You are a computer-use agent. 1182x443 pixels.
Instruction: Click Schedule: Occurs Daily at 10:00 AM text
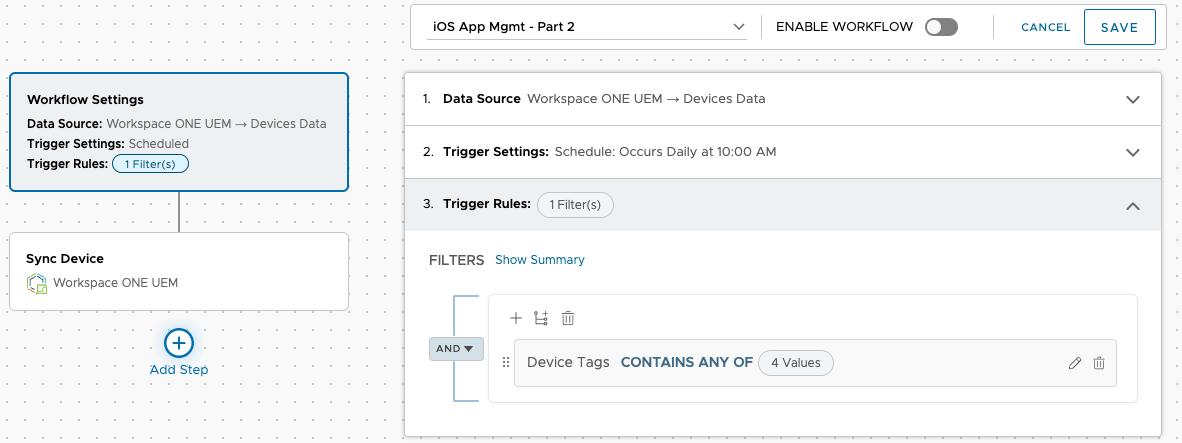[666, 151]
